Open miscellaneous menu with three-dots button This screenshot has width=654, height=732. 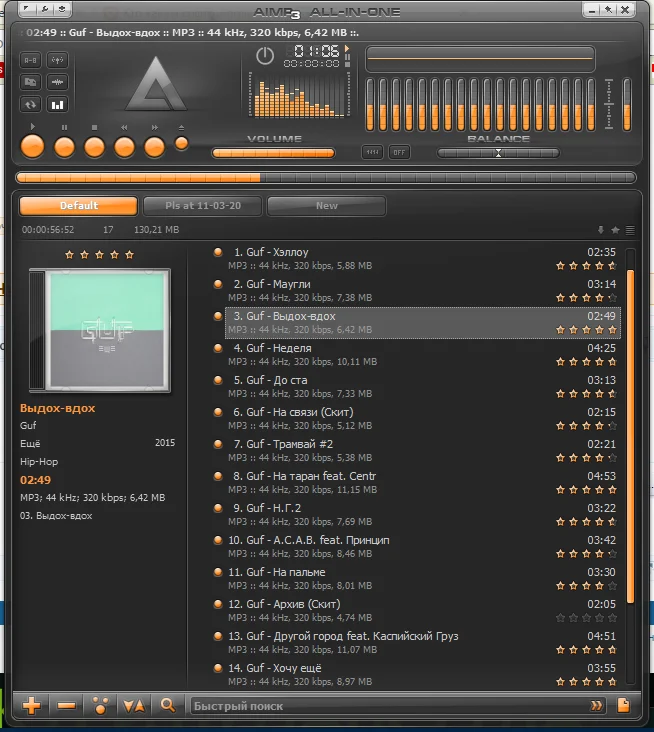[x=100, y=705]
